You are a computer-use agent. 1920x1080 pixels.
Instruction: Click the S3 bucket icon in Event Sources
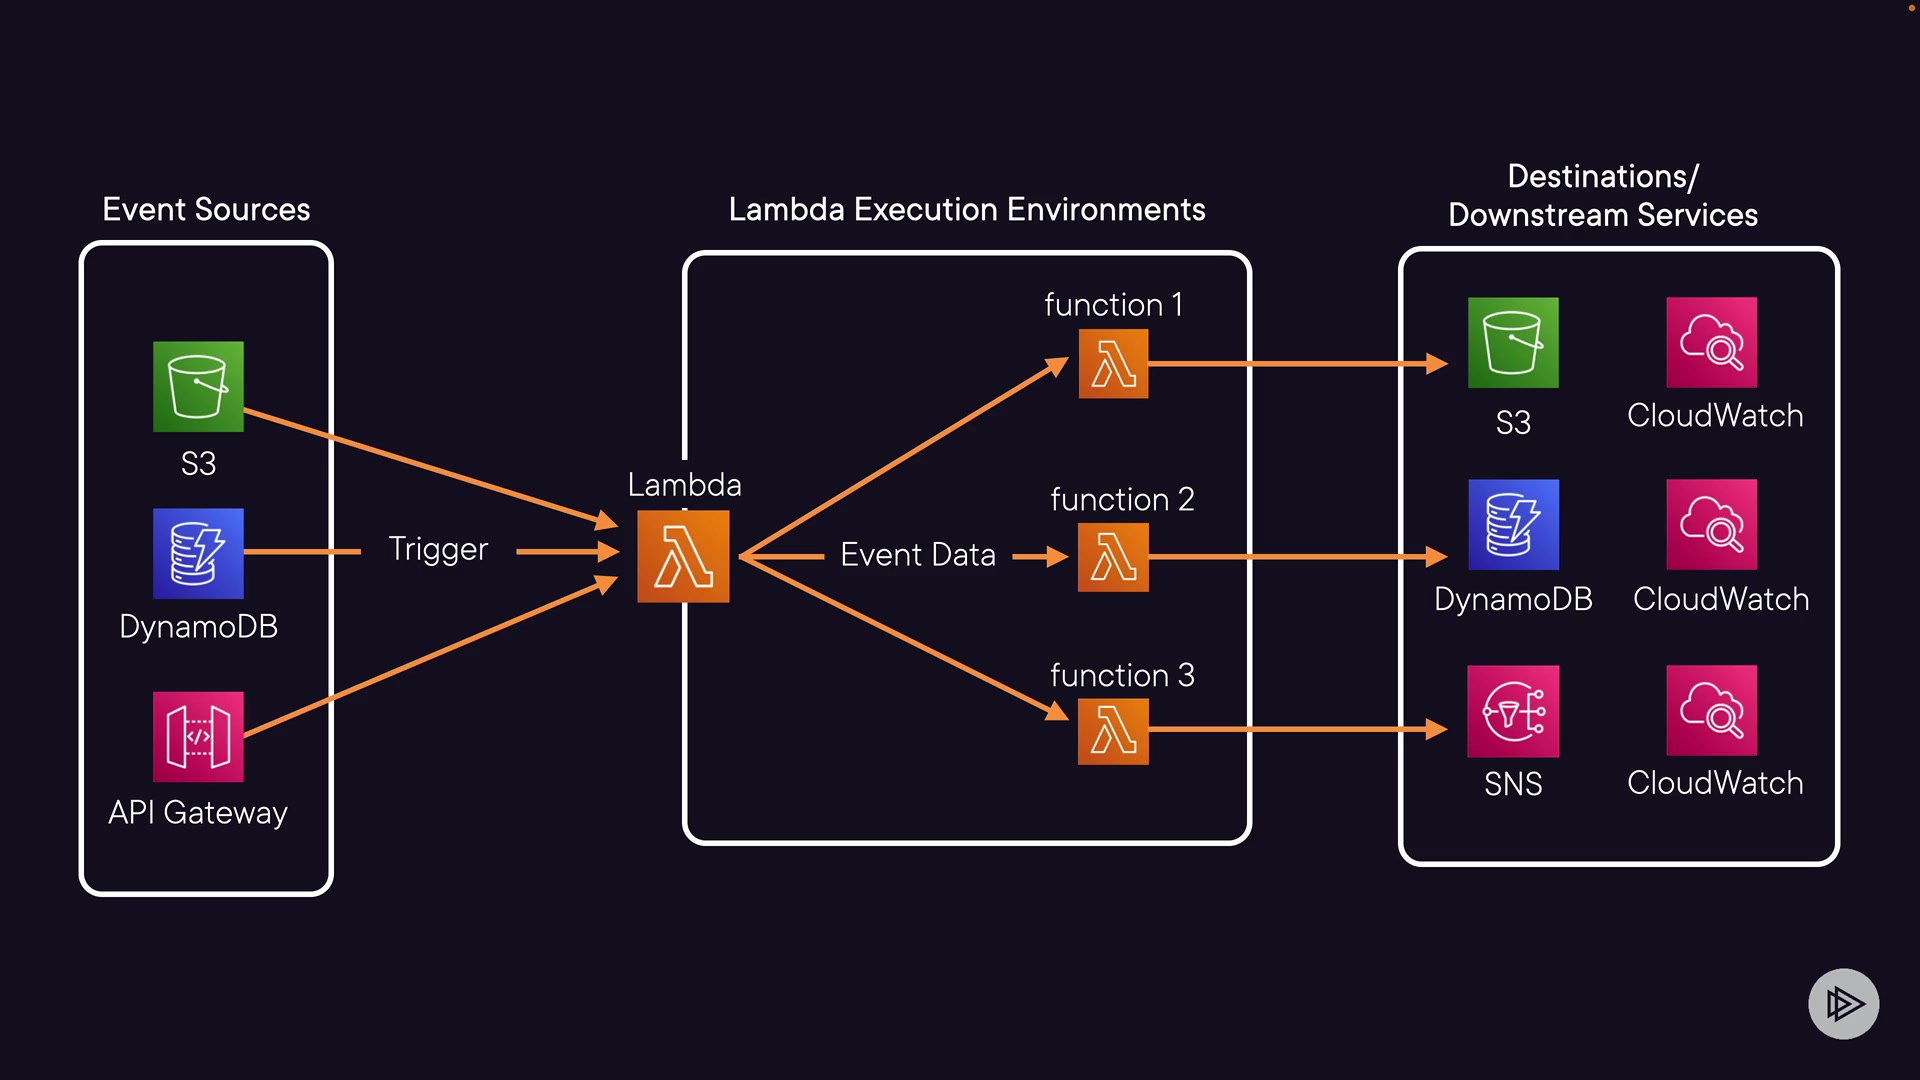(198, 387)
